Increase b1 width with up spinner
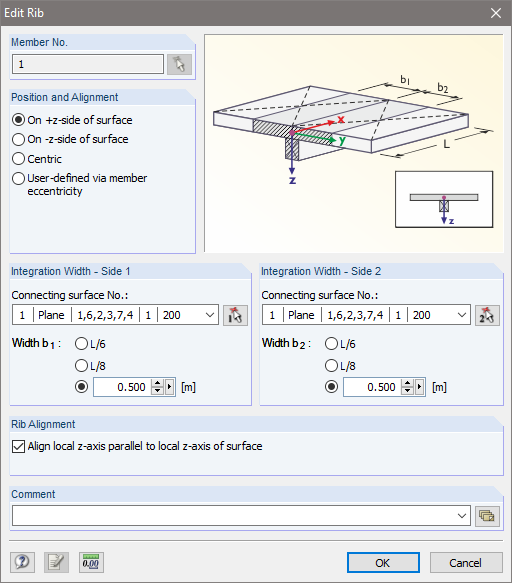 pyautogui.click(x=158, y=383)
